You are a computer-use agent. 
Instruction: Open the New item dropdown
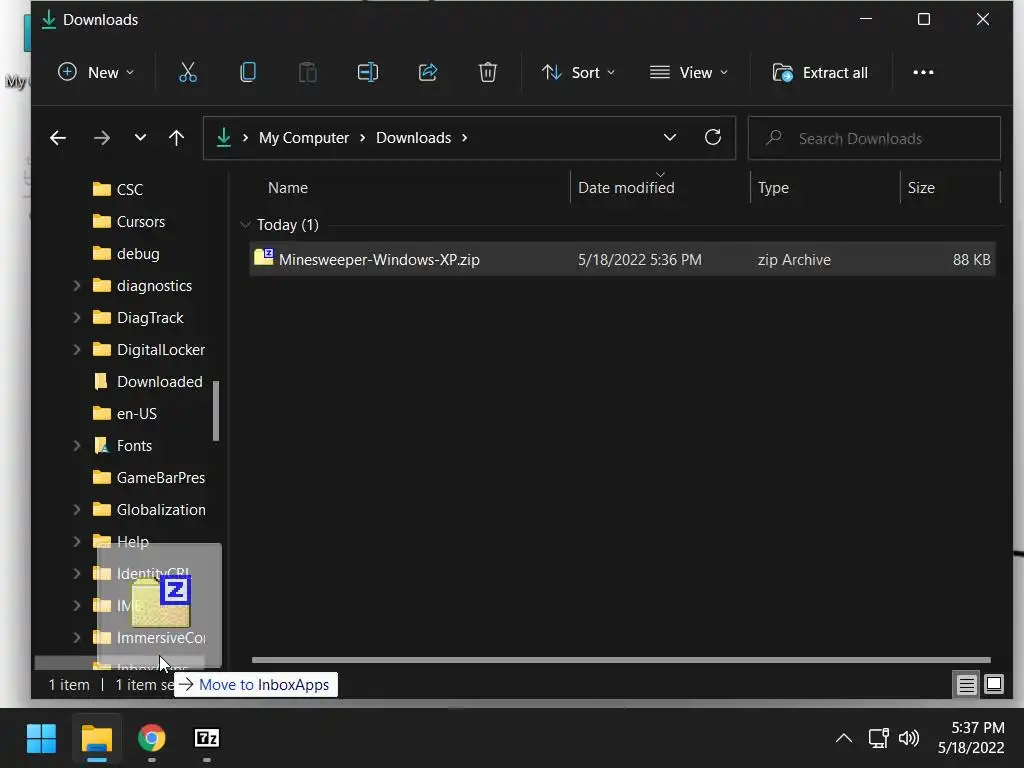[x=96, y=72]
